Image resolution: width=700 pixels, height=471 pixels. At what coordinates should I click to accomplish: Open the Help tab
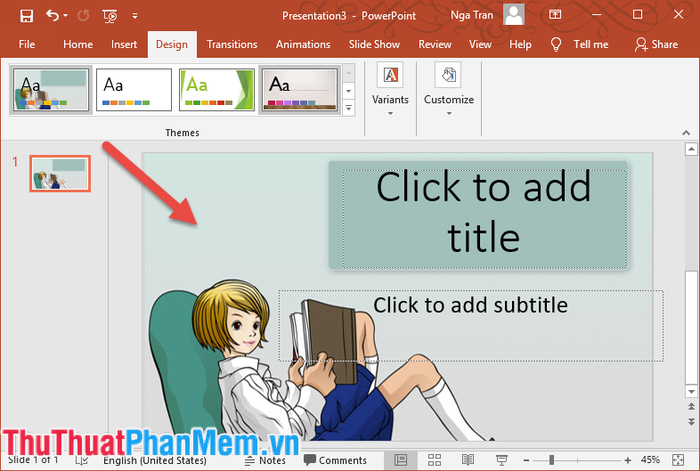point(521,44)
